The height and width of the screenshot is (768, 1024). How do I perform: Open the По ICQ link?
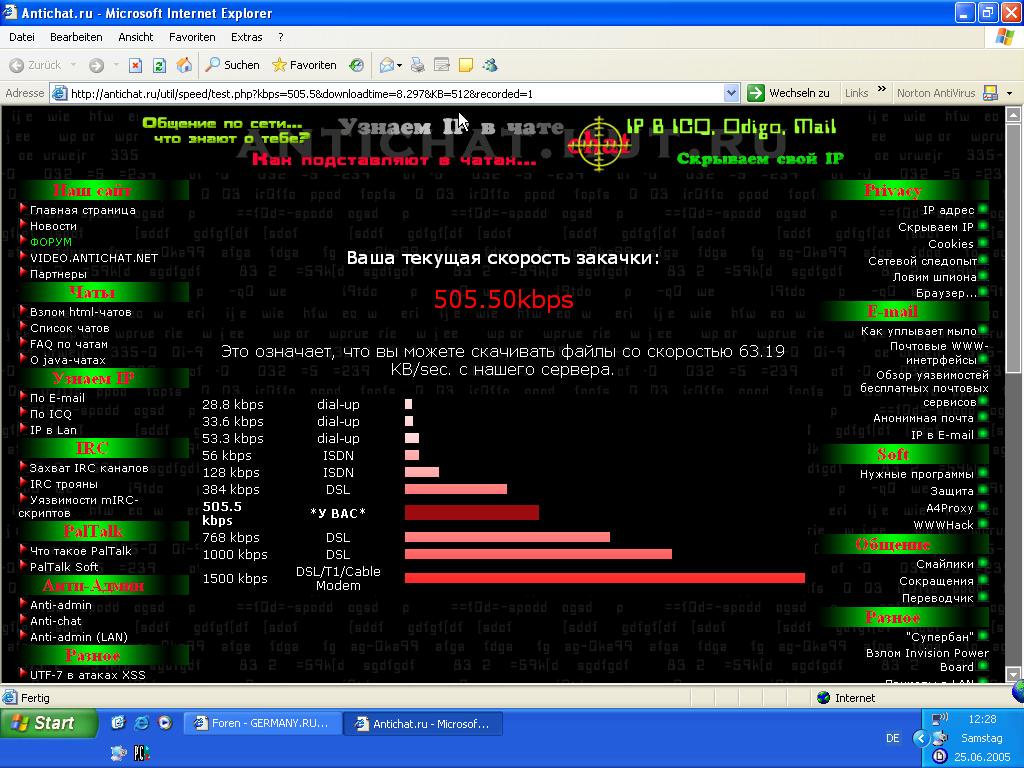51,414
